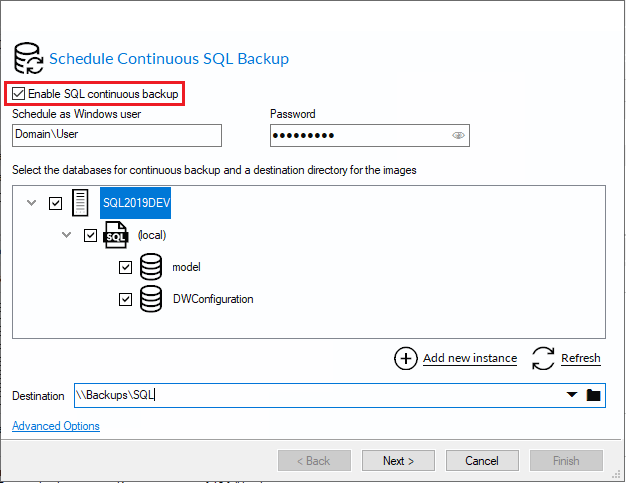Uncheck the model database checkbox
Screen dimensions: 626x483
click(126, 267)
